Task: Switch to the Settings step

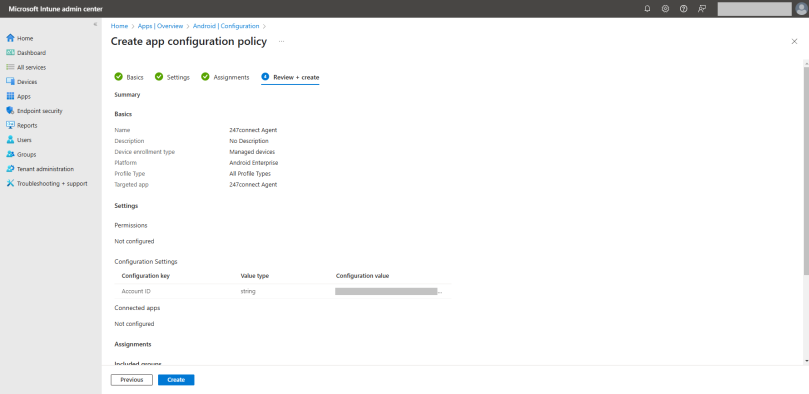Action: tap(172, 77)
